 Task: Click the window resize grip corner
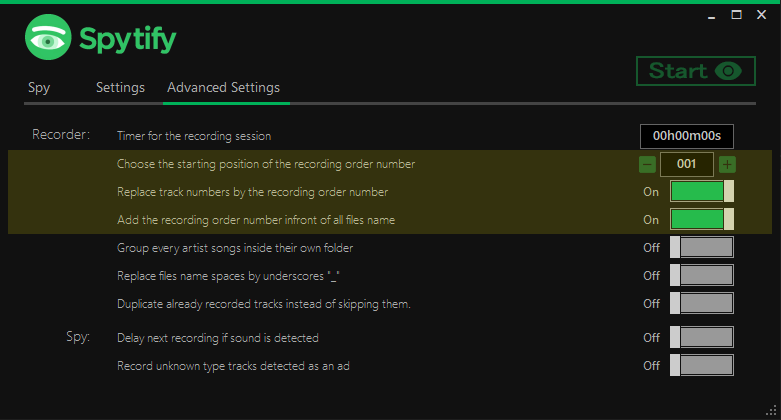pyautogui.click(x=772, y=411)
